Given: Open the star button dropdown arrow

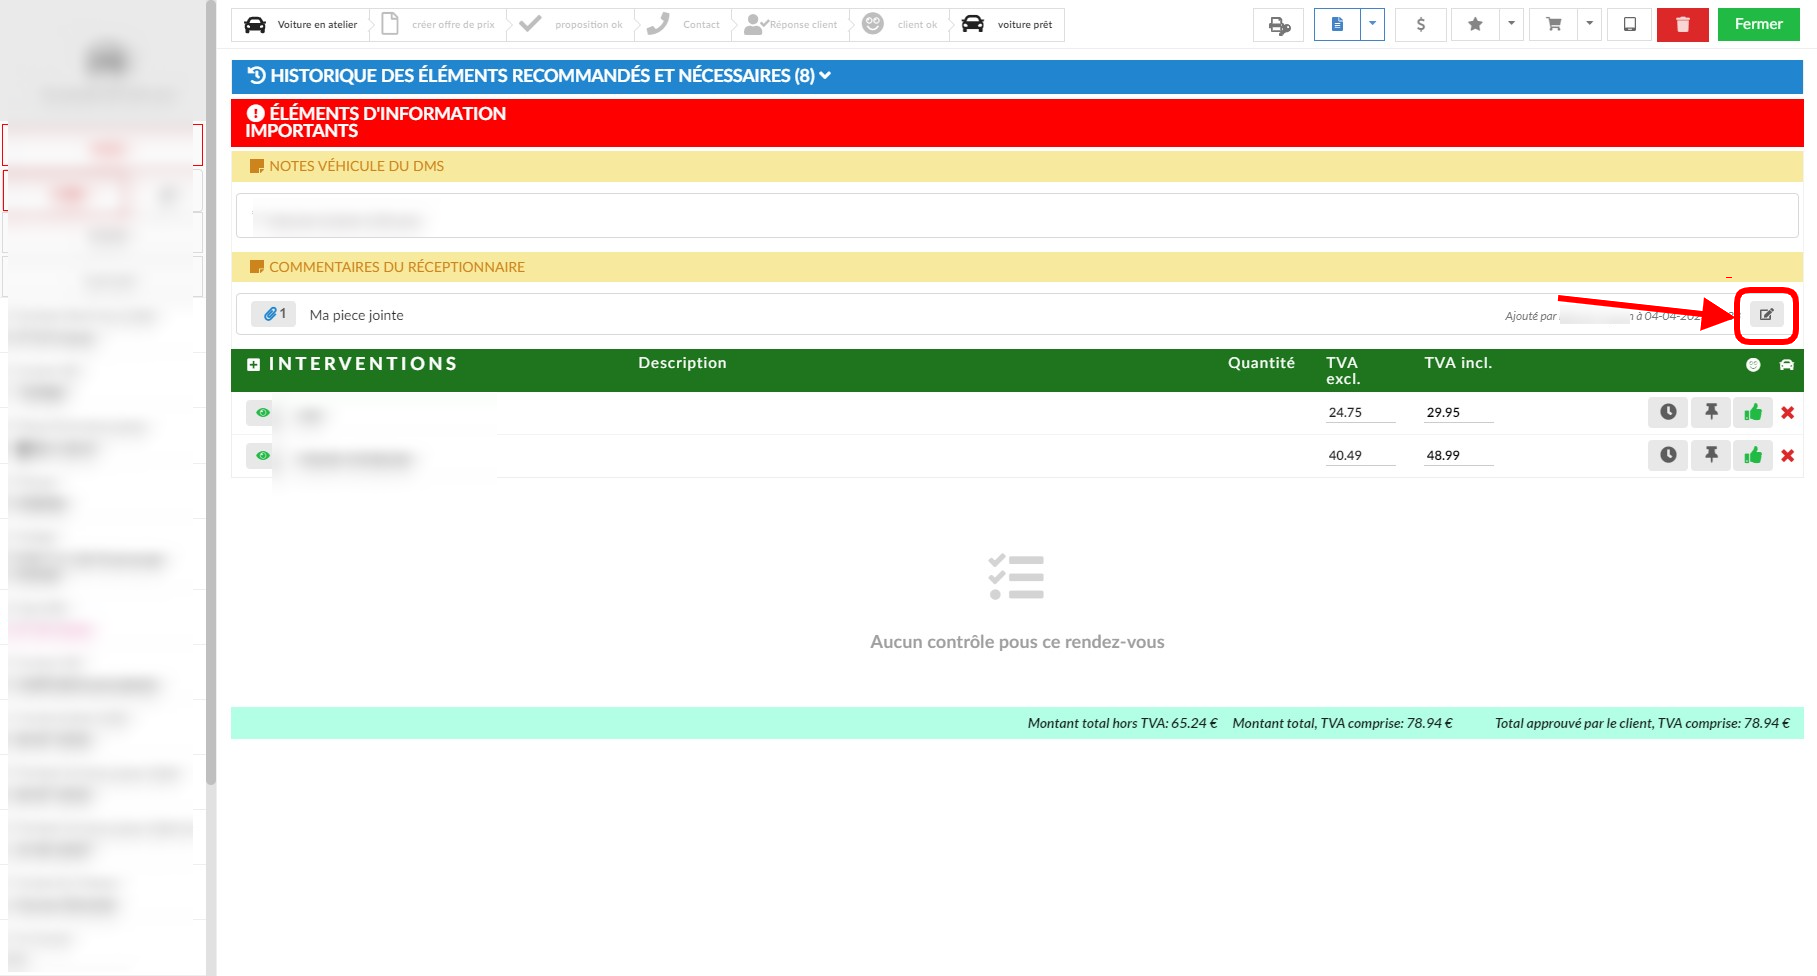Looking at the screenshot, I should (1511, 25).
